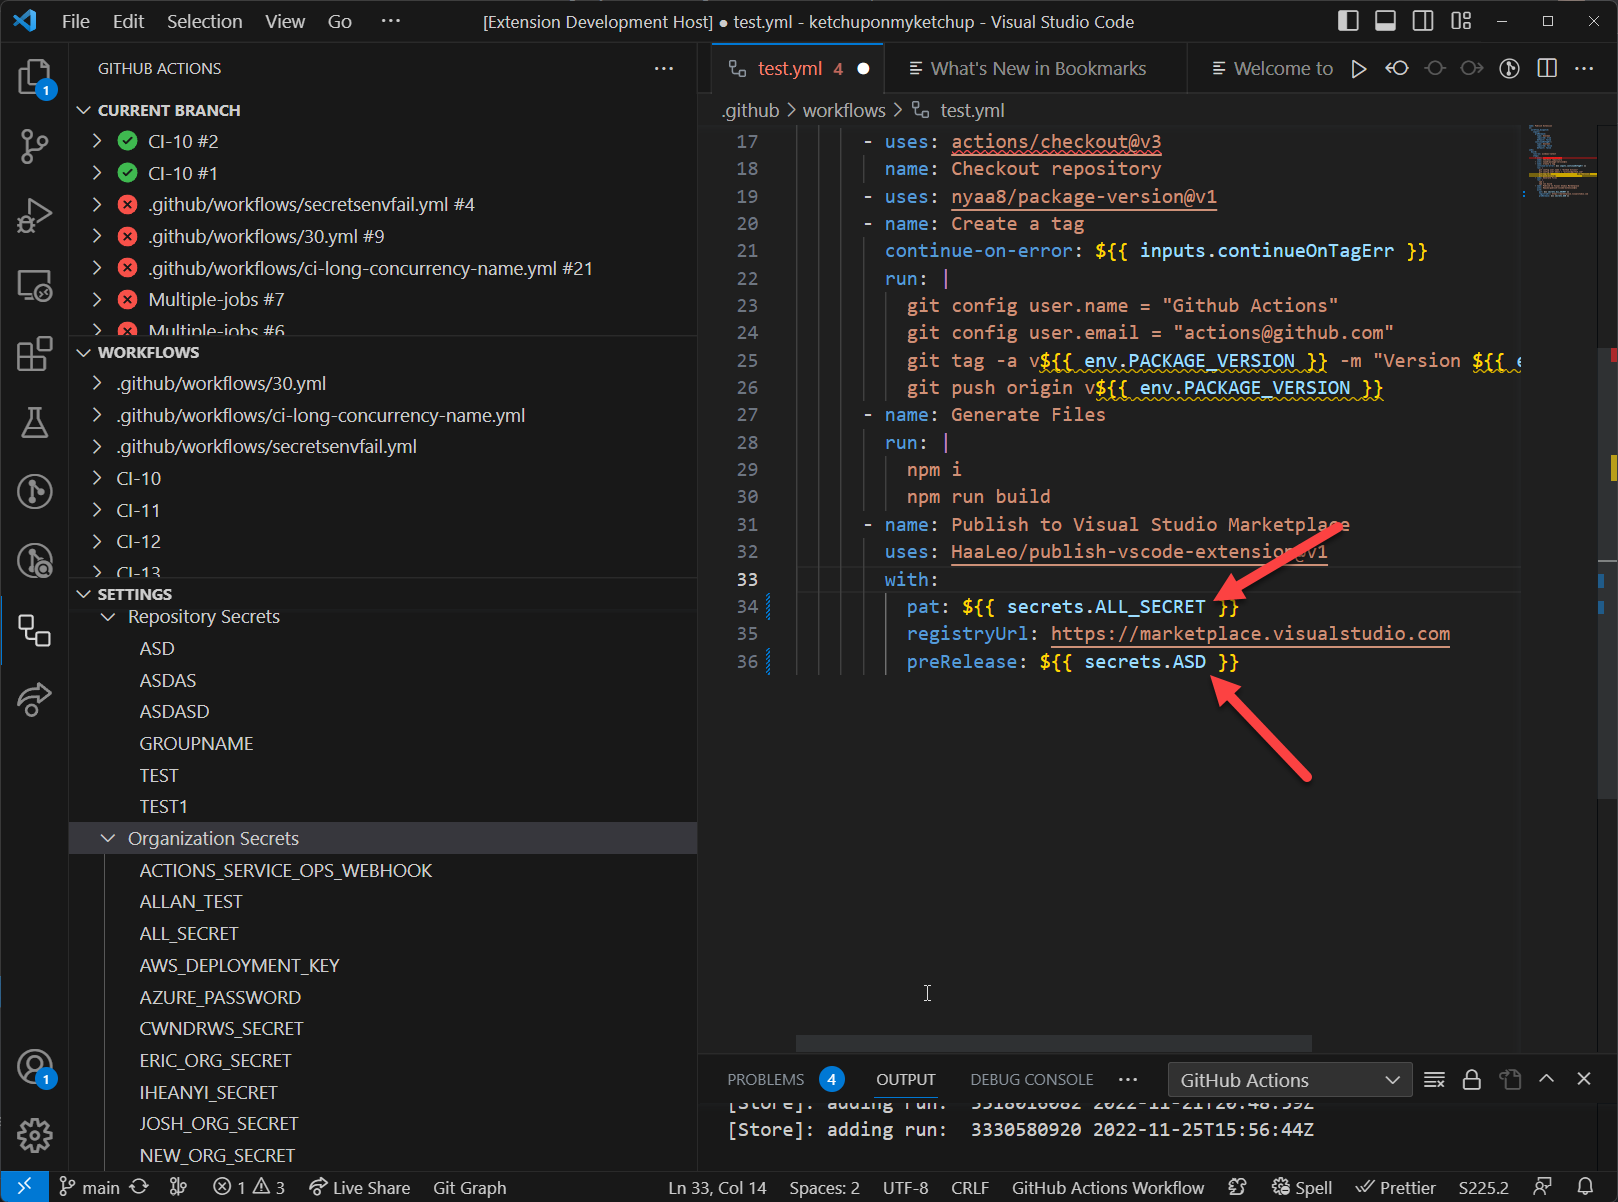Open the Extensions view

pyautogui.click(x=35, y=354)
